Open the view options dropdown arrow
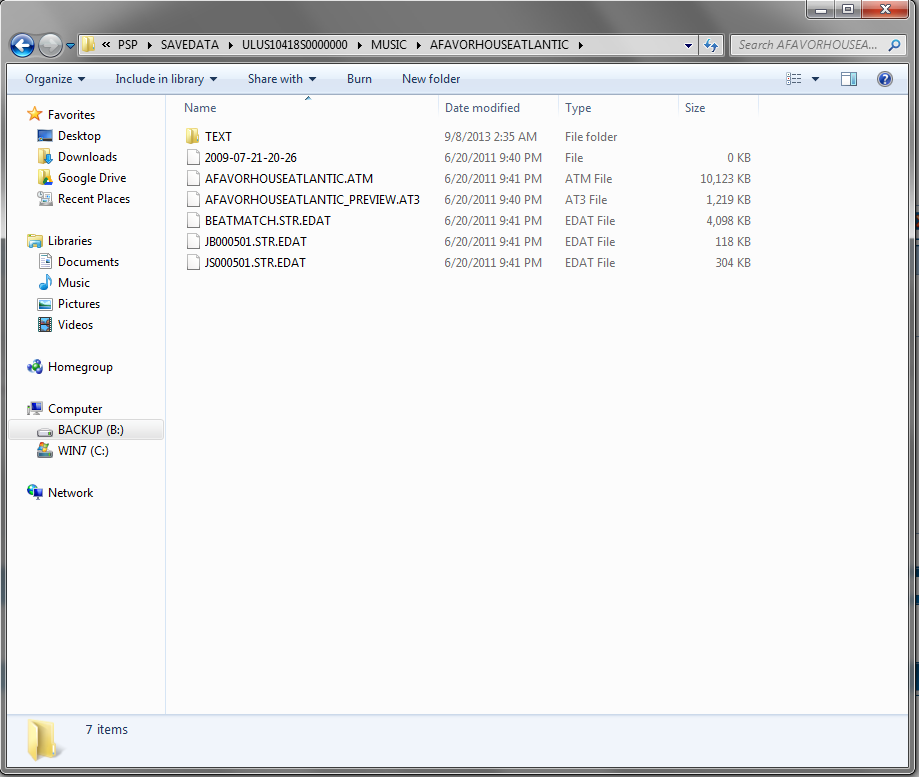 click(x=815, y=79)
